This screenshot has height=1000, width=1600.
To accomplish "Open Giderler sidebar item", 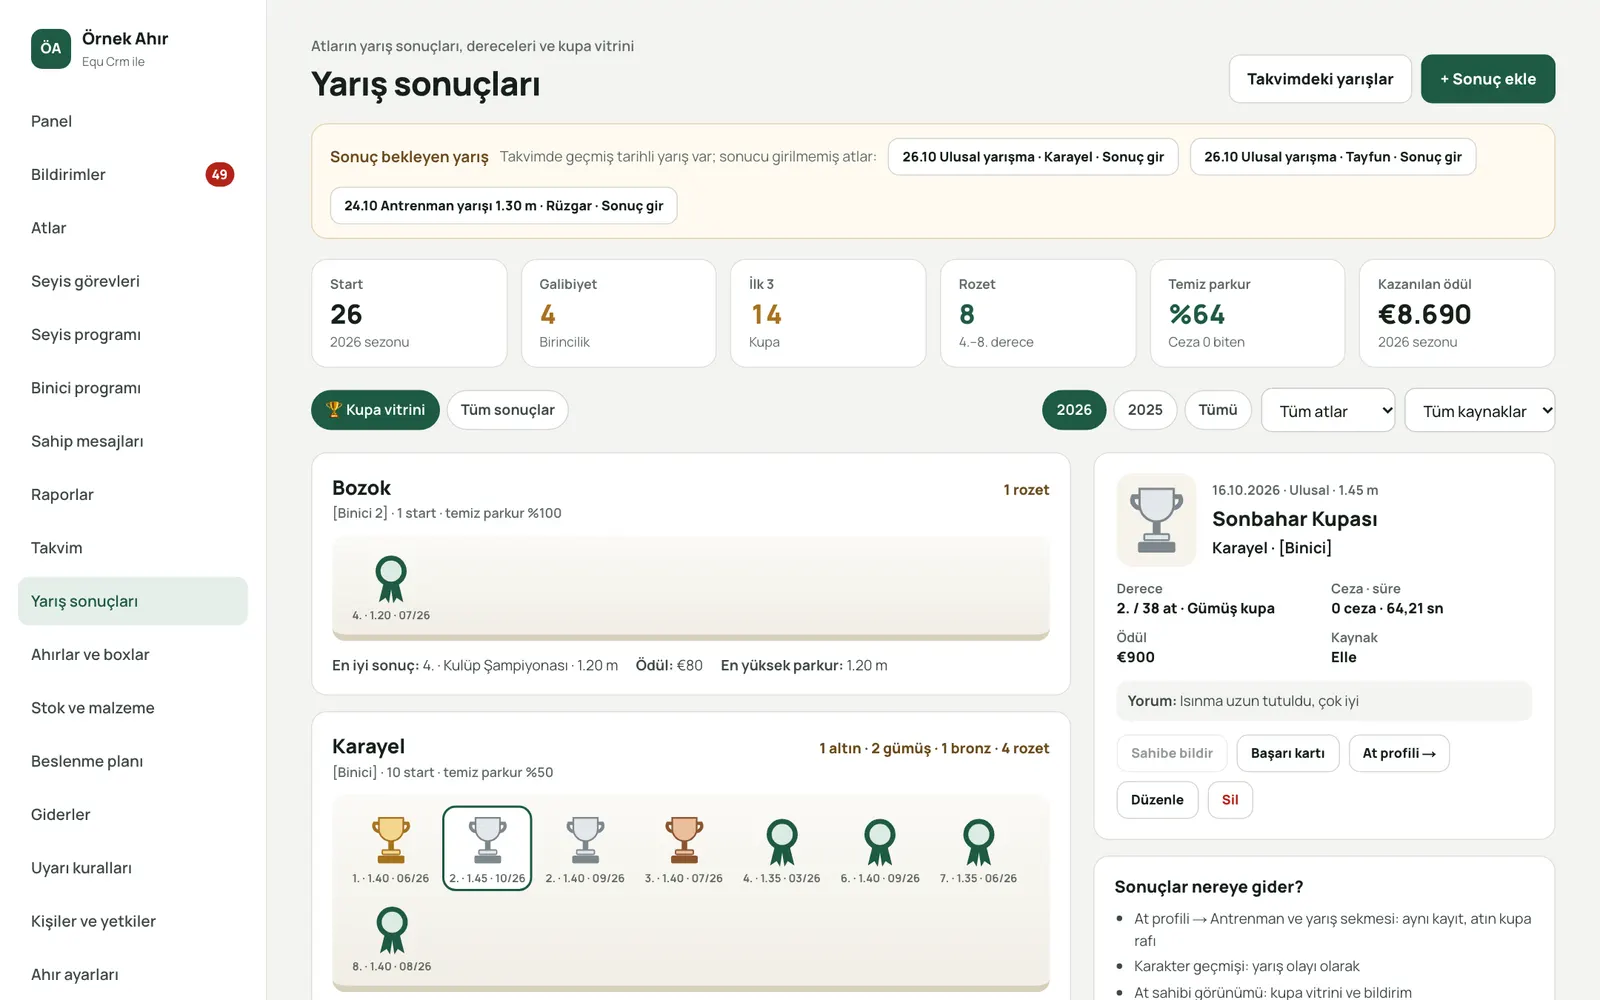I will tap(132, 815).
